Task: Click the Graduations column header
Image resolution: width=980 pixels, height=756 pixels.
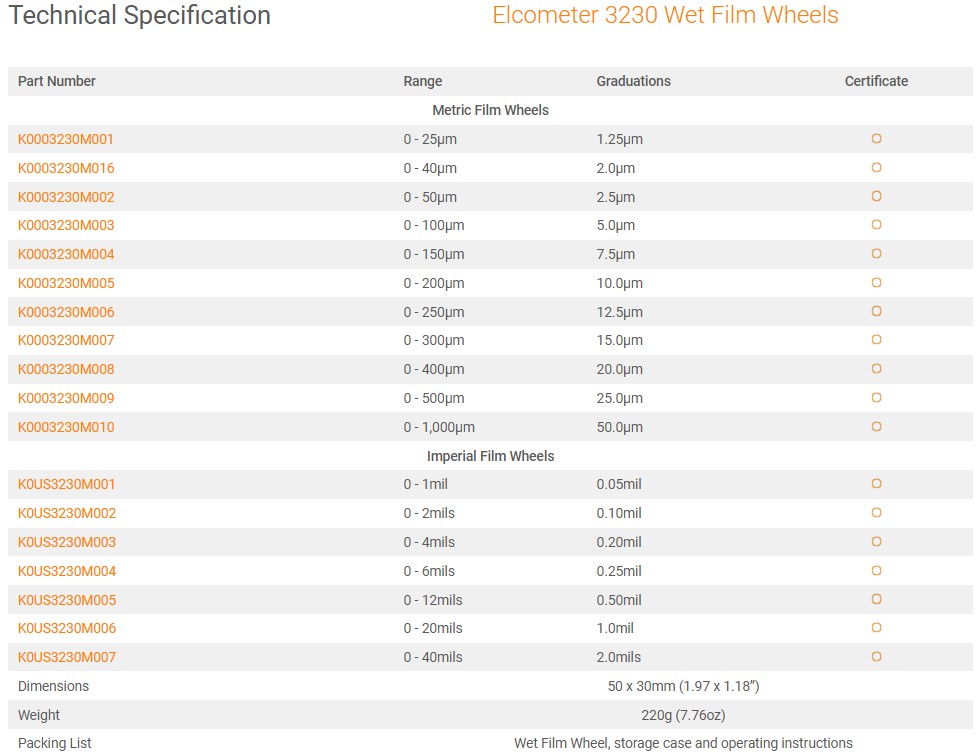Action: coord(633,81)
